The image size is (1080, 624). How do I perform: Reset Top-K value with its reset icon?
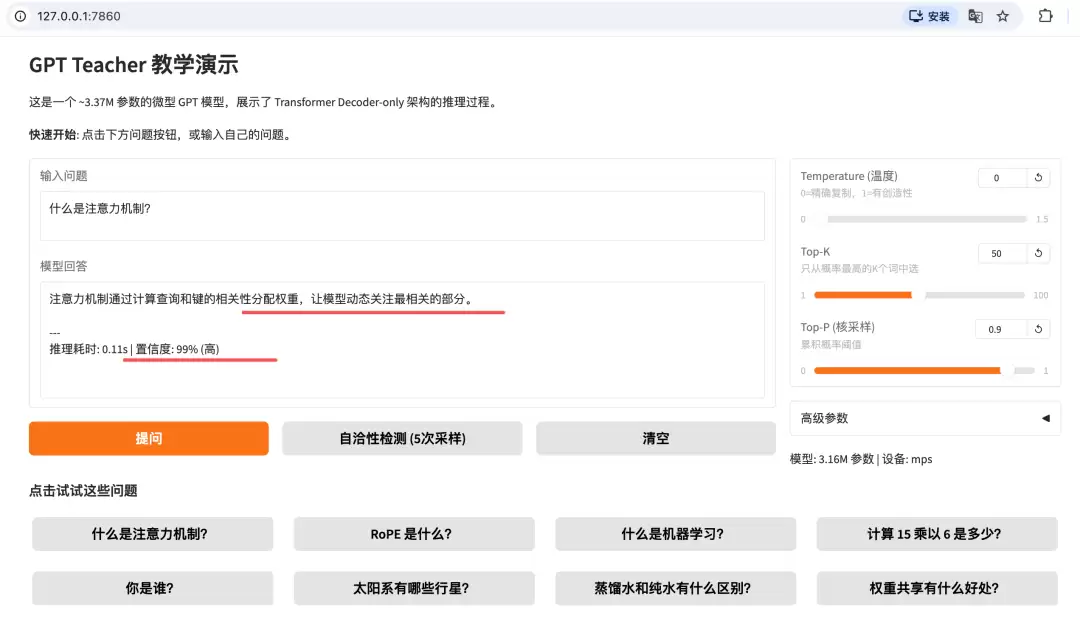1038,253
